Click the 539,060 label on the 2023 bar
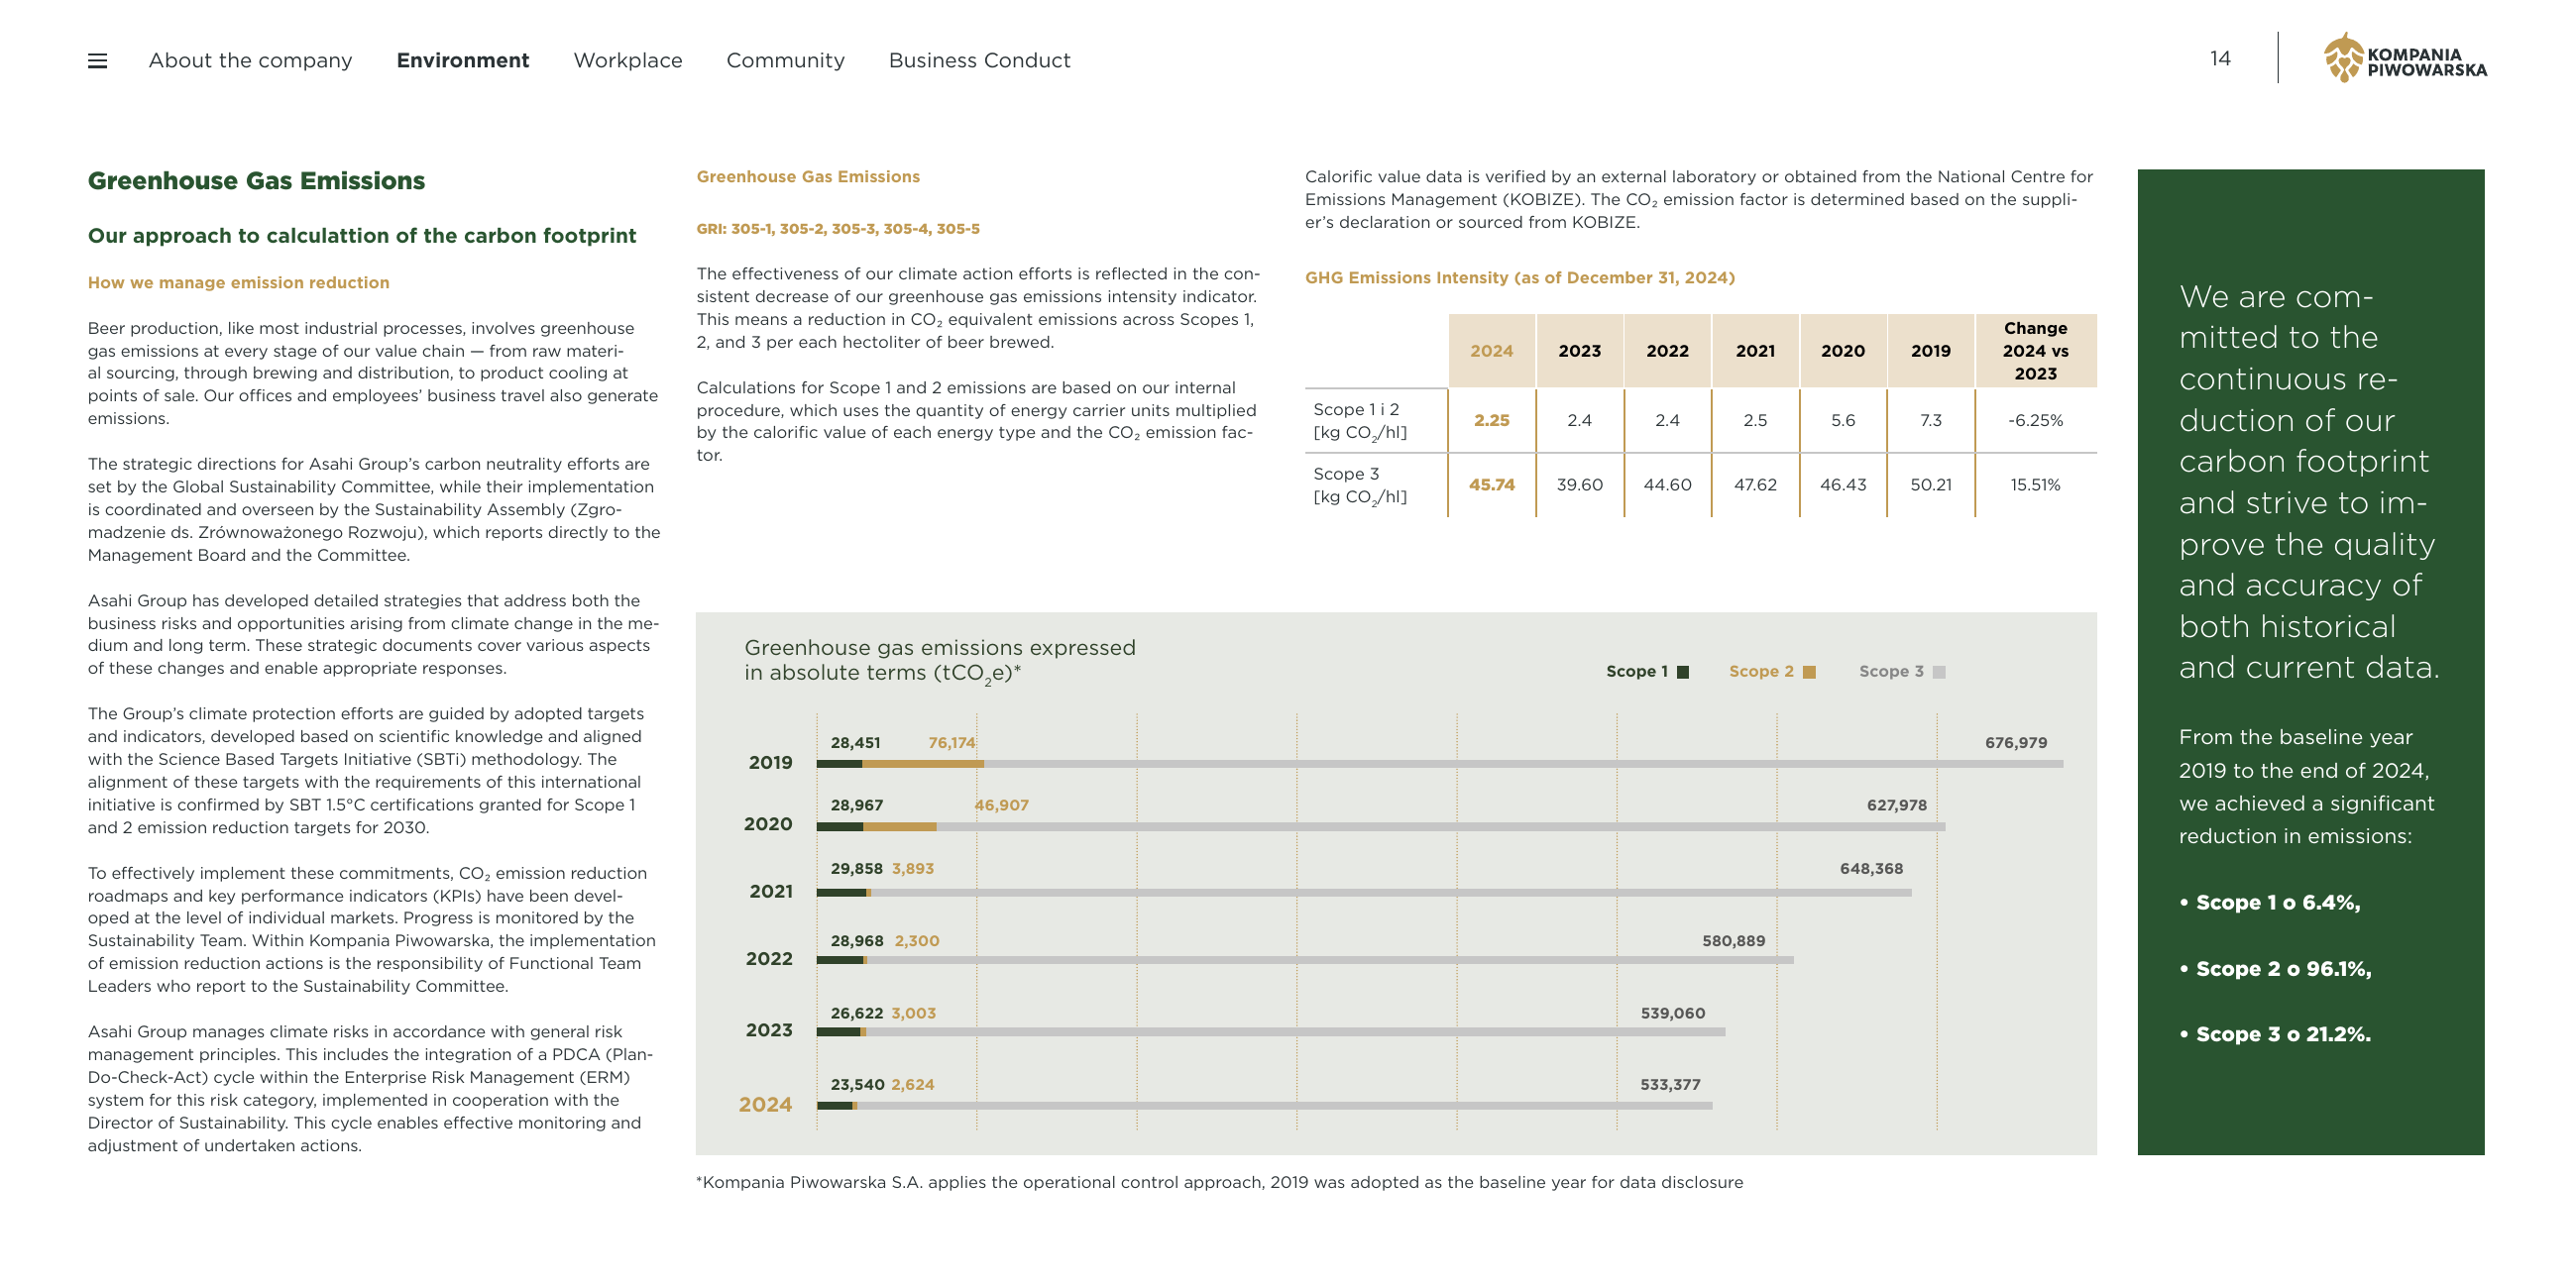The image size is (2576, 1288). [x=1672, y=1013]
